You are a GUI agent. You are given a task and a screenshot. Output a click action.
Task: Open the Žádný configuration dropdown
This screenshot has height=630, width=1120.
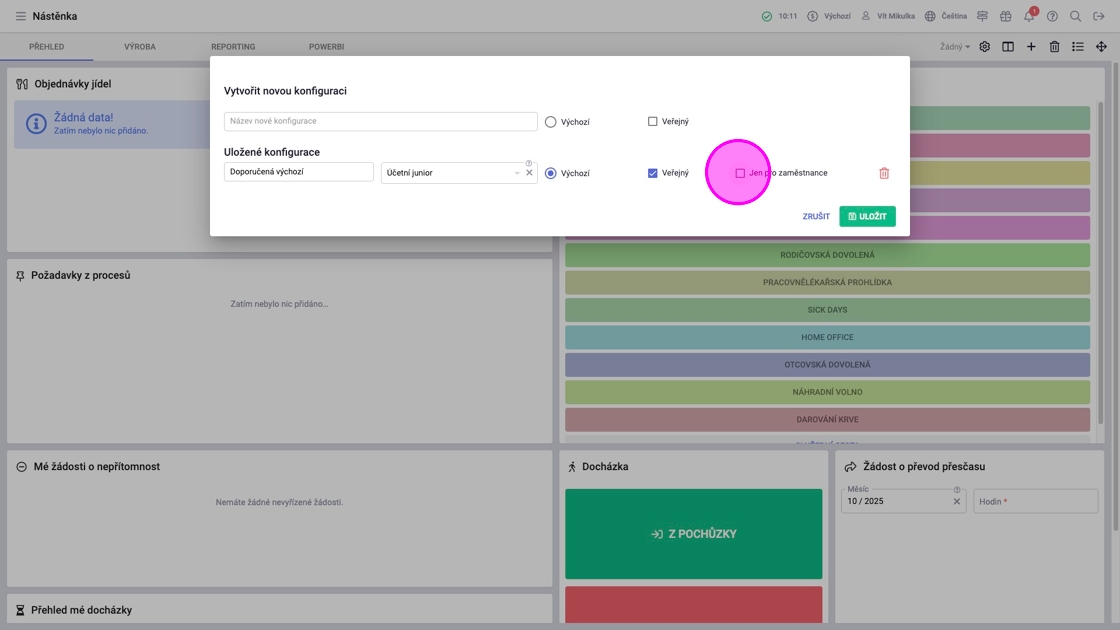click(954, 46)
